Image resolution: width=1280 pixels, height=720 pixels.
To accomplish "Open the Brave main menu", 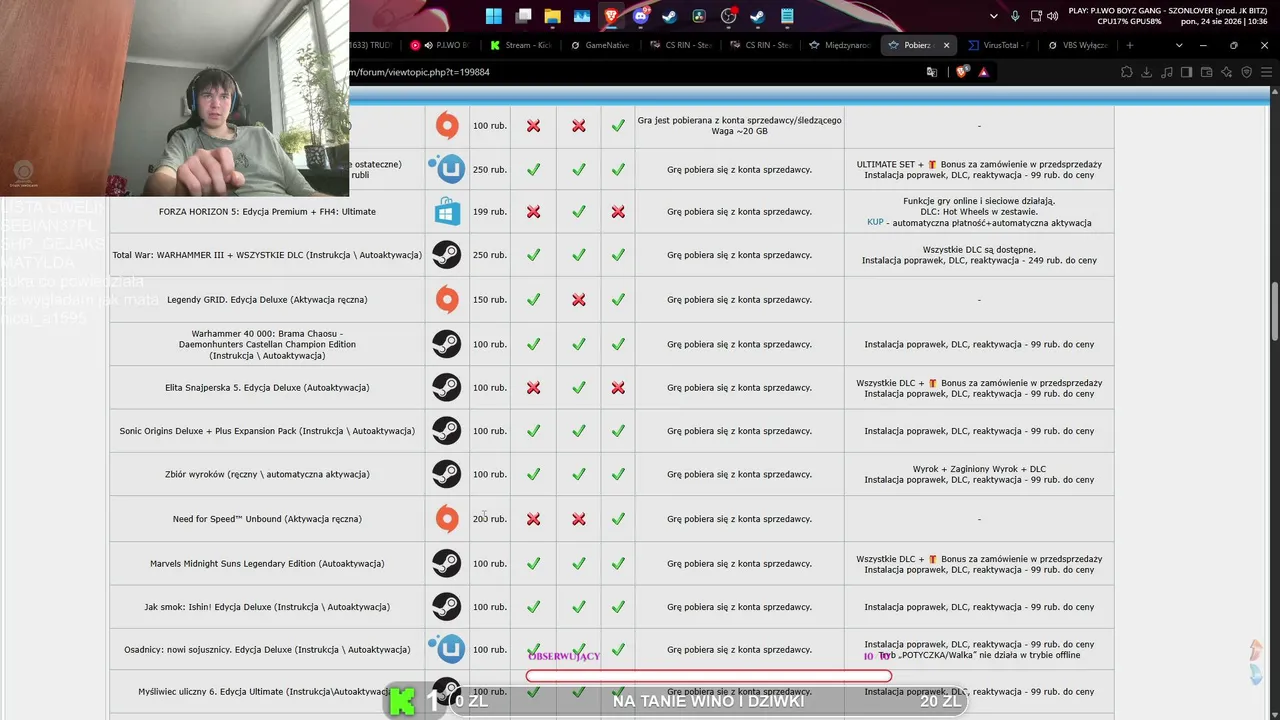I will (1267, 72).
